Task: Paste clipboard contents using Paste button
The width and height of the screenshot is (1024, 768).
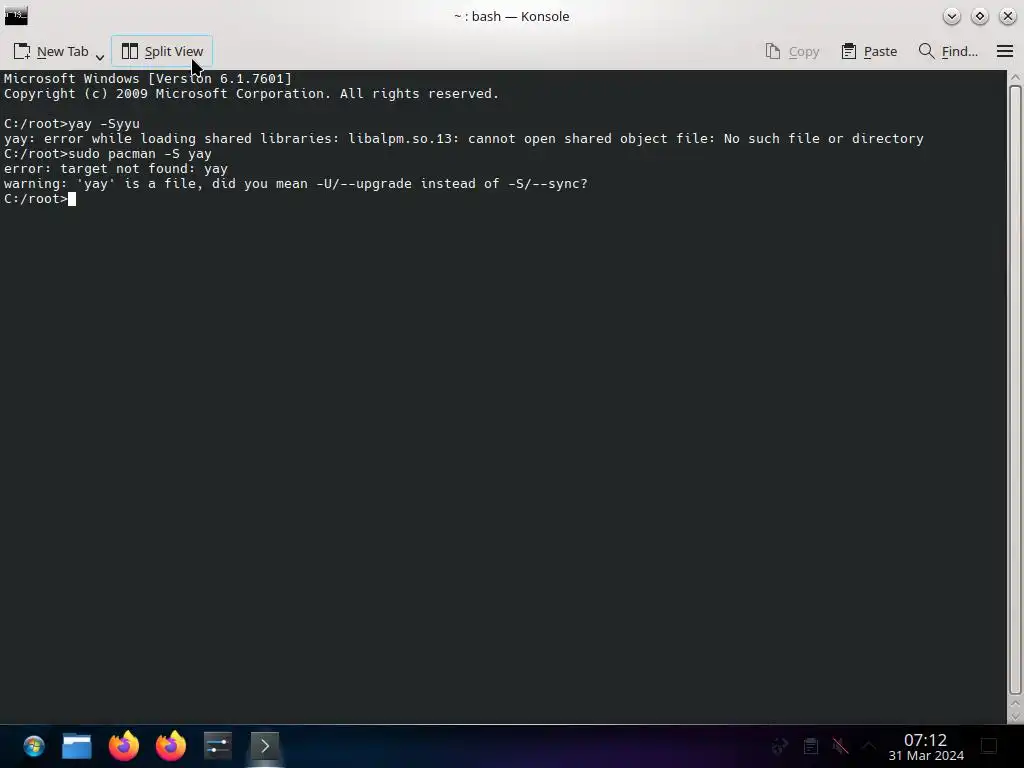Action: pos(869,52)
